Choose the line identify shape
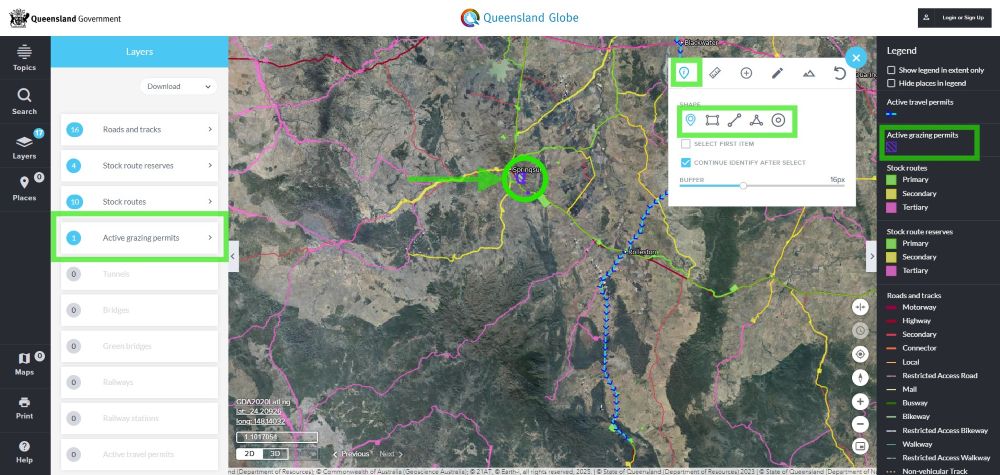 [x=734, y=120]
